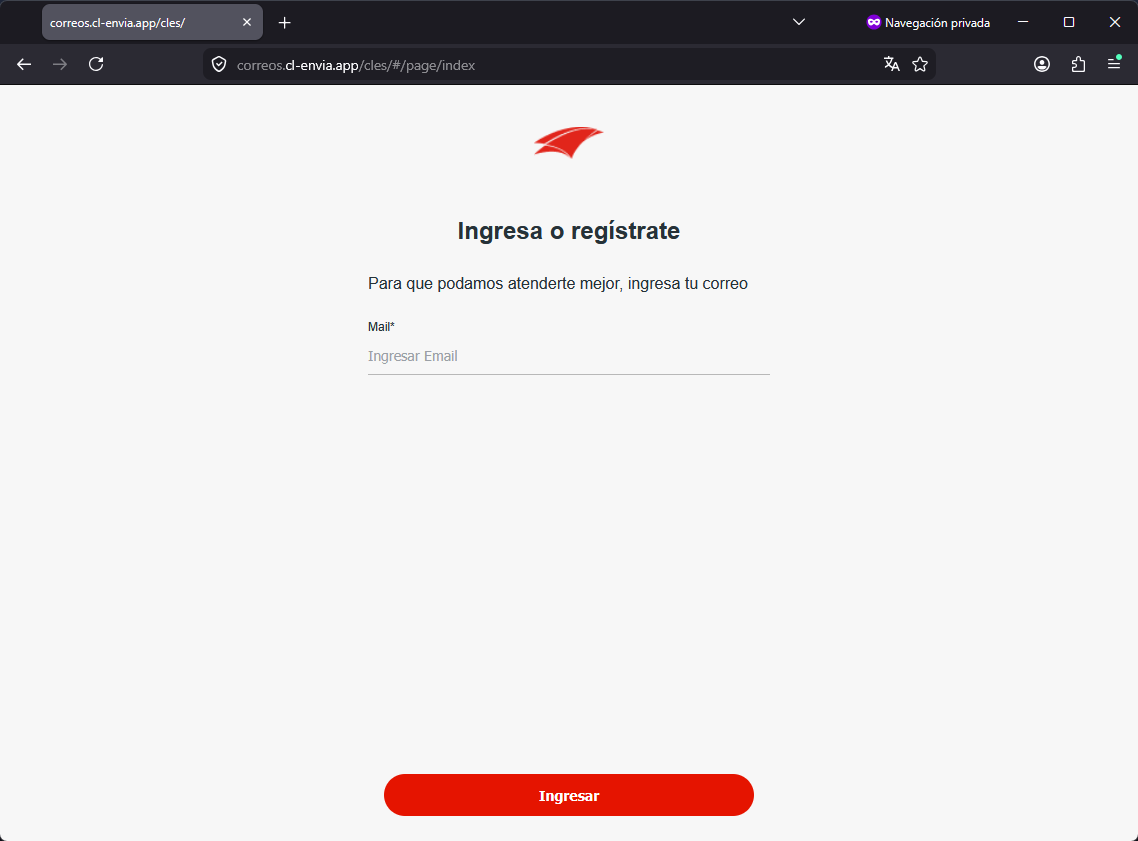
Task: Click the Navegación privada indicator
Action: tap(928, 22)
